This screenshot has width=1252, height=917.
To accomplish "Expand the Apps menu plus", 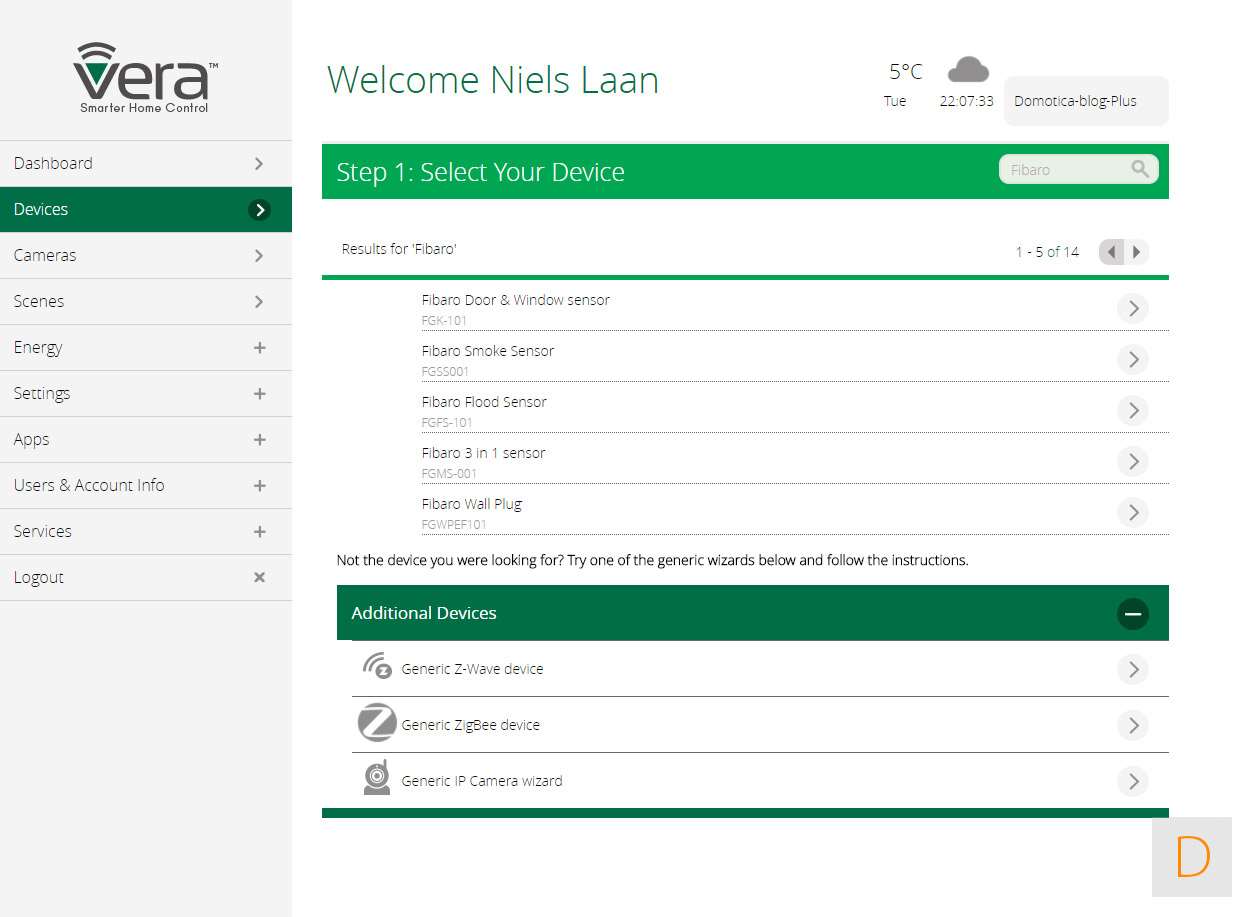I will point(259,439).
